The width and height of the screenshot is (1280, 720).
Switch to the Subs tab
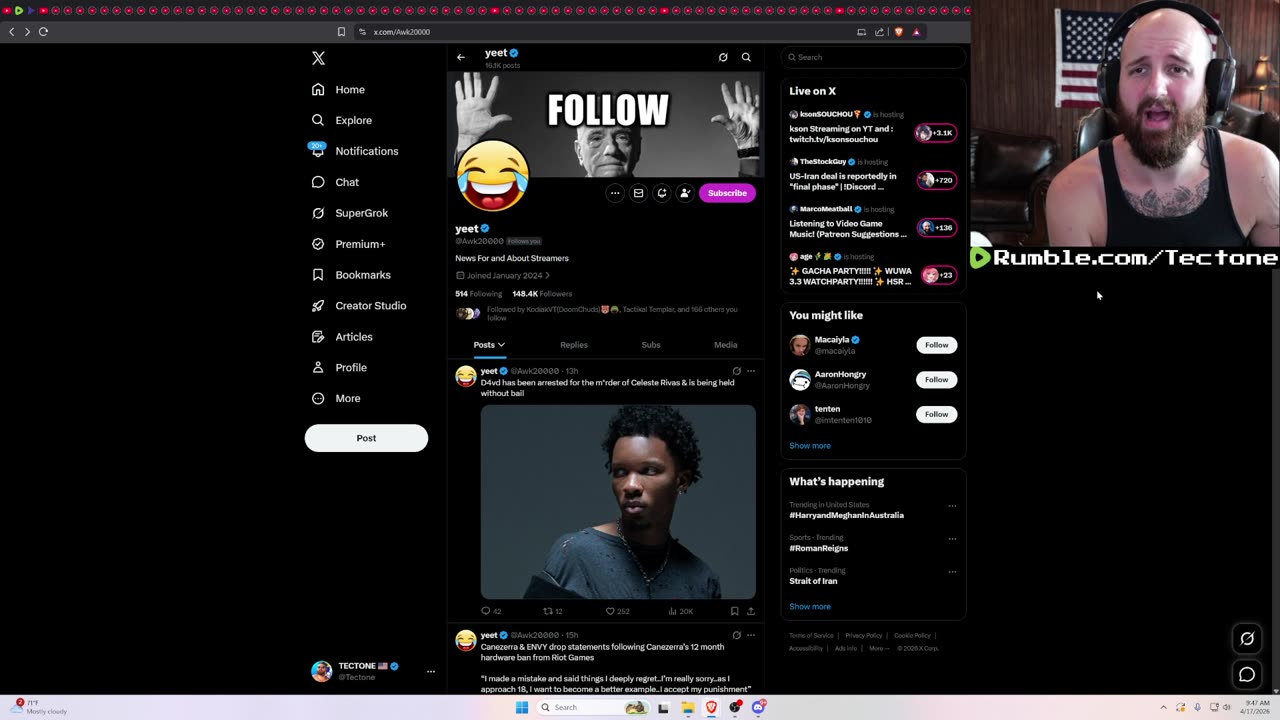[x=651, y=345]
